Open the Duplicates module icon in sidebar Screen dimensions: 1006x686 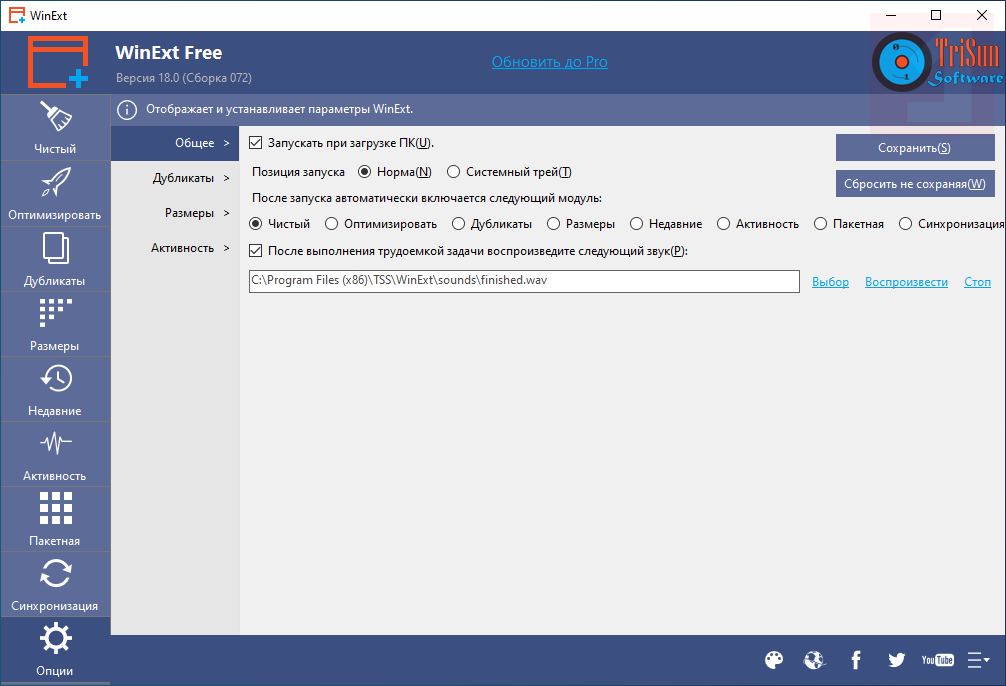click(56, 248)
